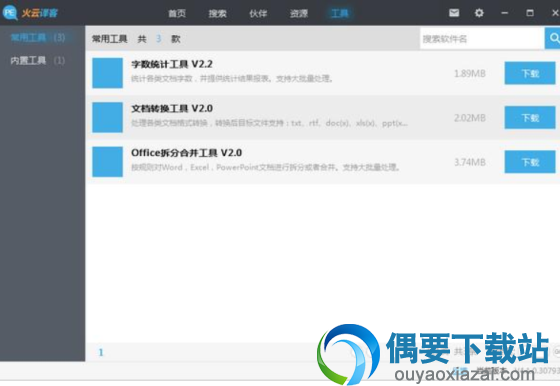Image resolution: width=560 pixels, height=386 pixels.
Task: Click the 字数统计工具 V2.2 title
Action: tap(172, 64)
